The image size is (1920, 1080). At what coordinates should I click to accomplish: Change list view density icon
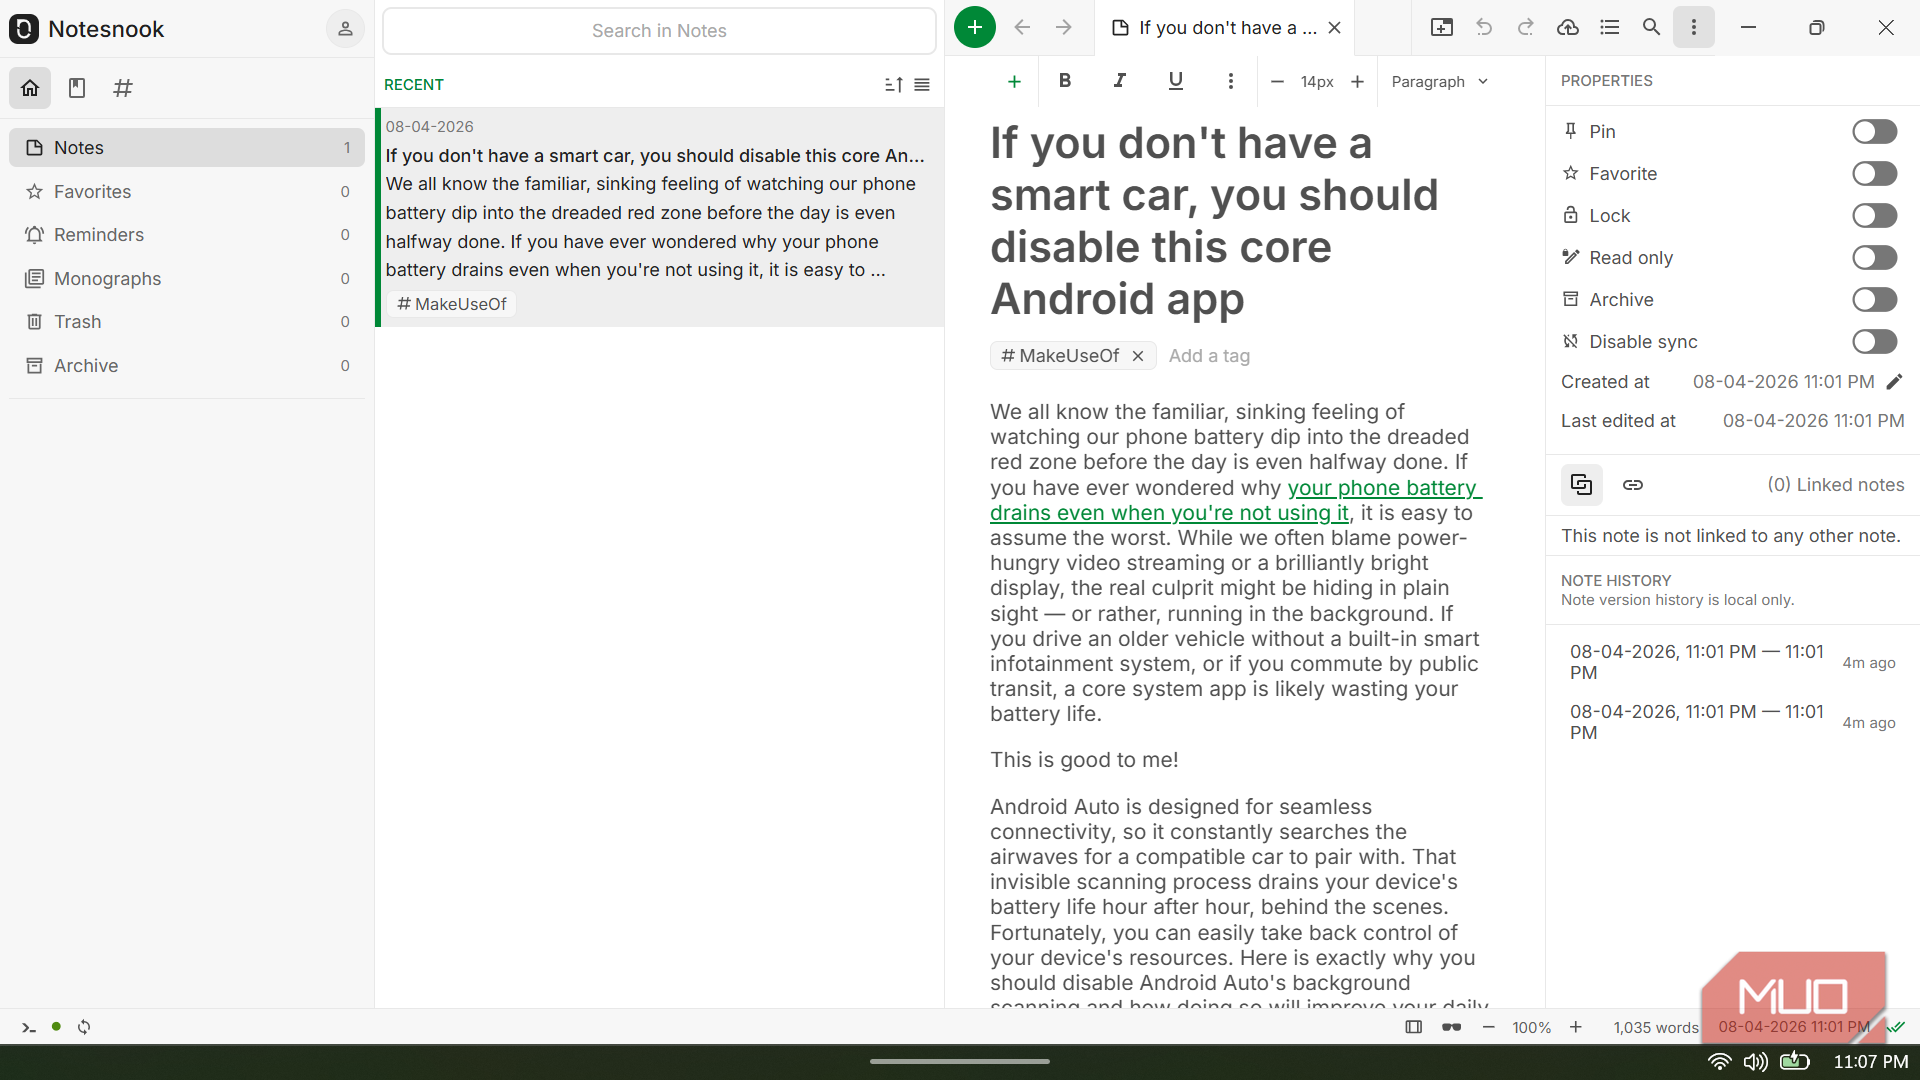point(922,85)
